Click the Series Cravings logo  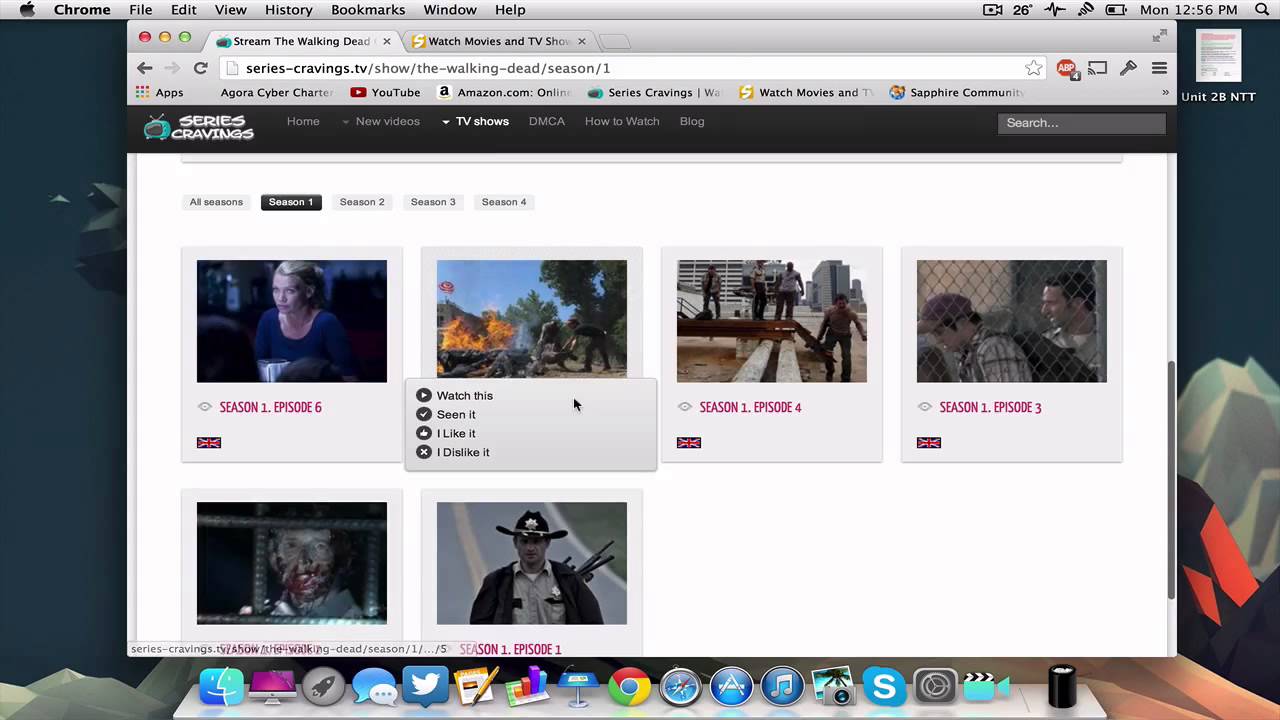[198, 126]
